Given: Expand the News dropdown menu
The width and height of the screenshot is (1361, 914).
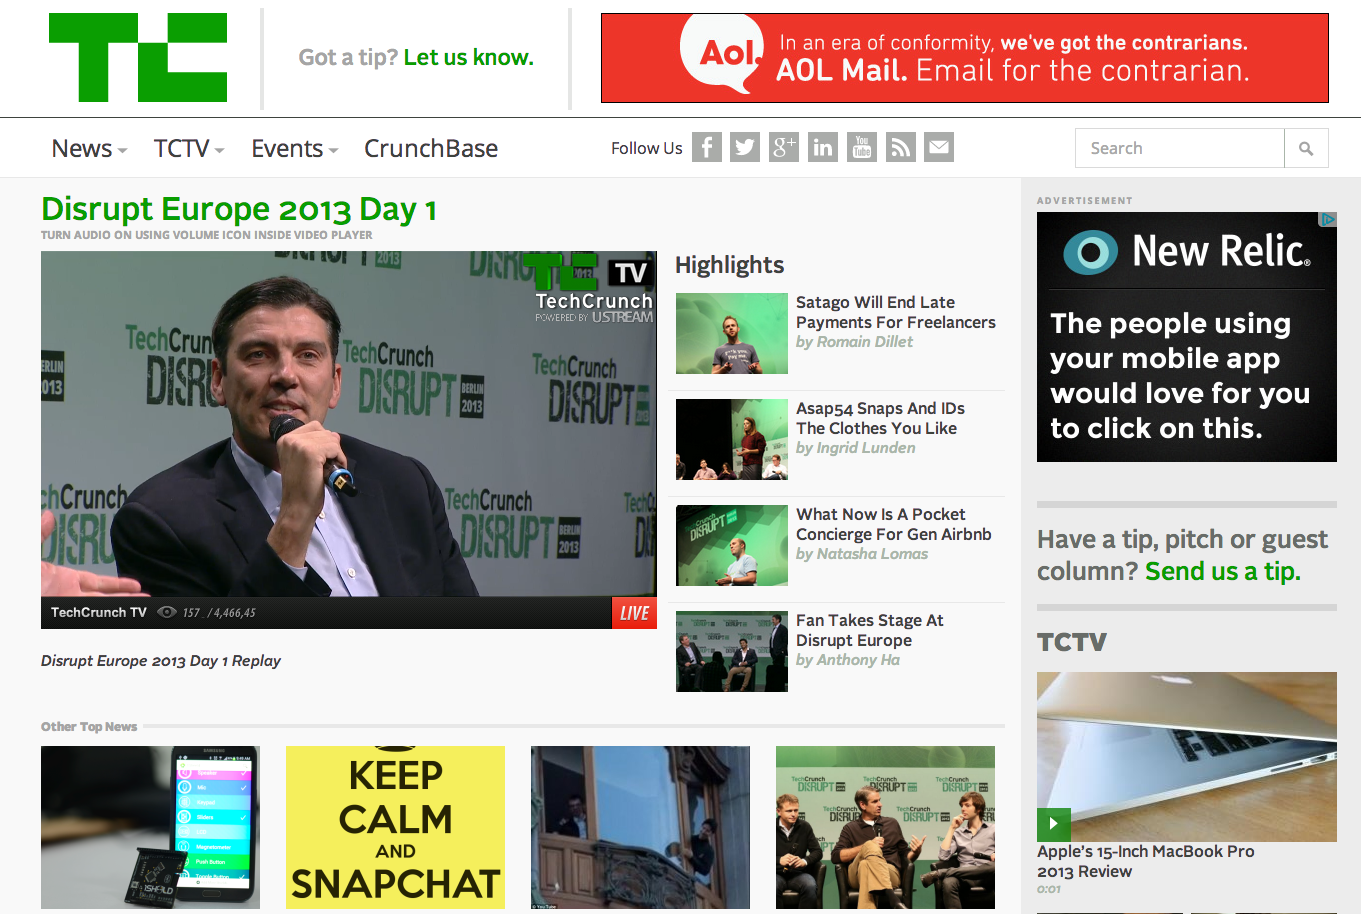Looking at the screenshot, I should 89,148.
